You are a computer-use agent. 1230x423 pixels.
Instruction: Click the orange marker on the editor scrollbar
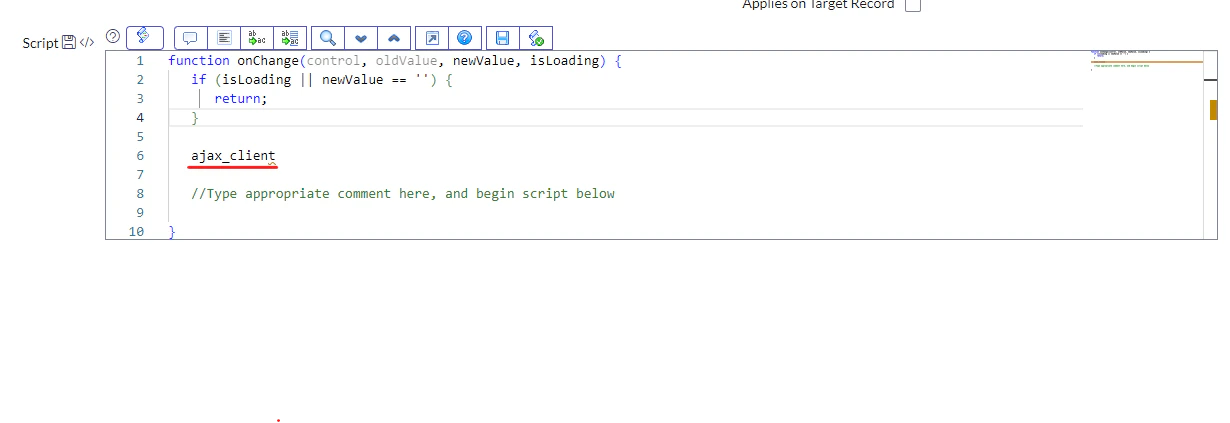(1213, 110)
